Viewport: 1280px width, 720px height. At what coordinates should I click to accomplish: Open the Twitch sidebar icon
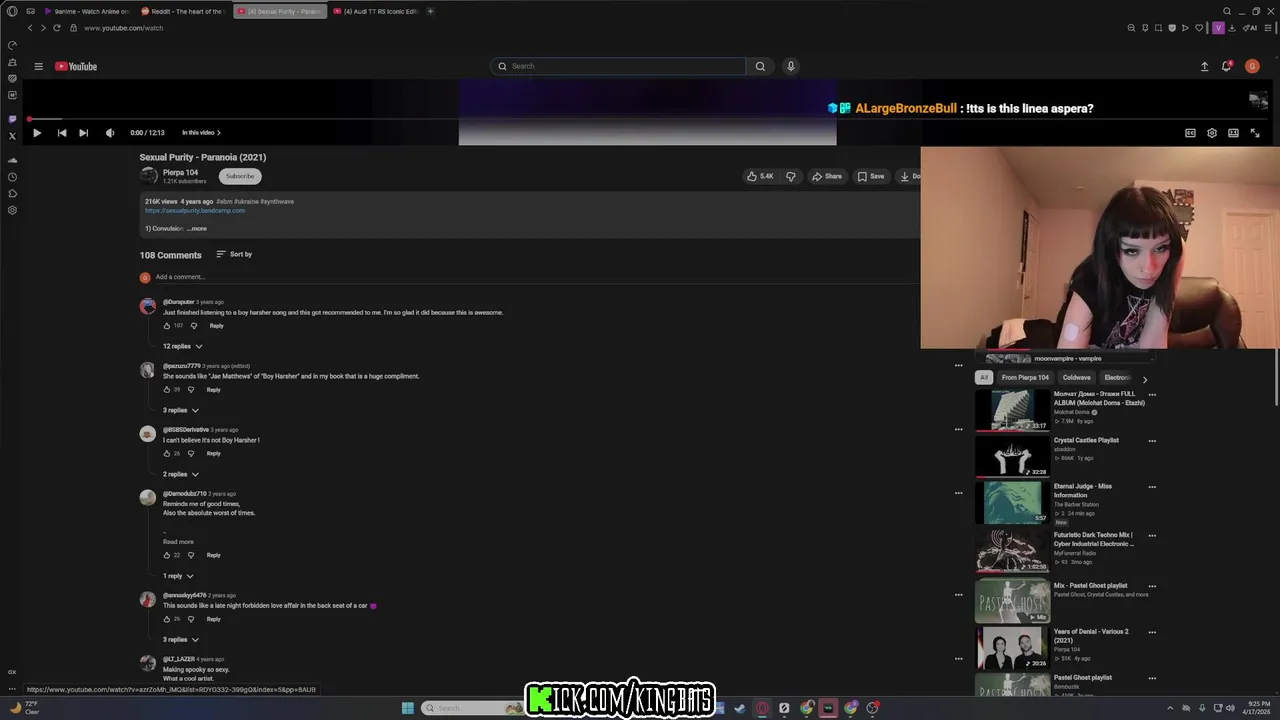pos(12,119)
